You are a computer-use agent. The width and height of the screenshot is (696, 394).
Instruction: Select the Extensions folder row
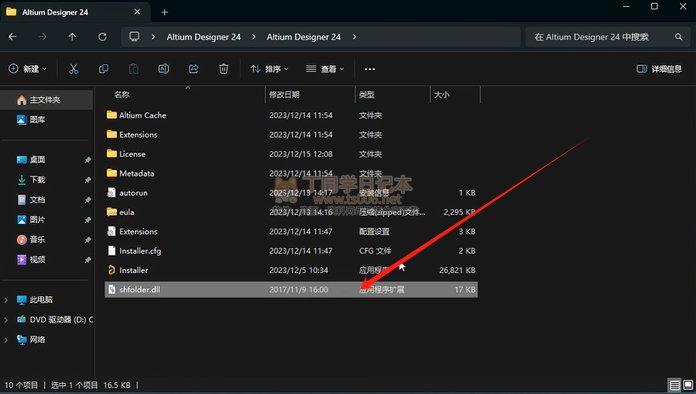(291, 134)
